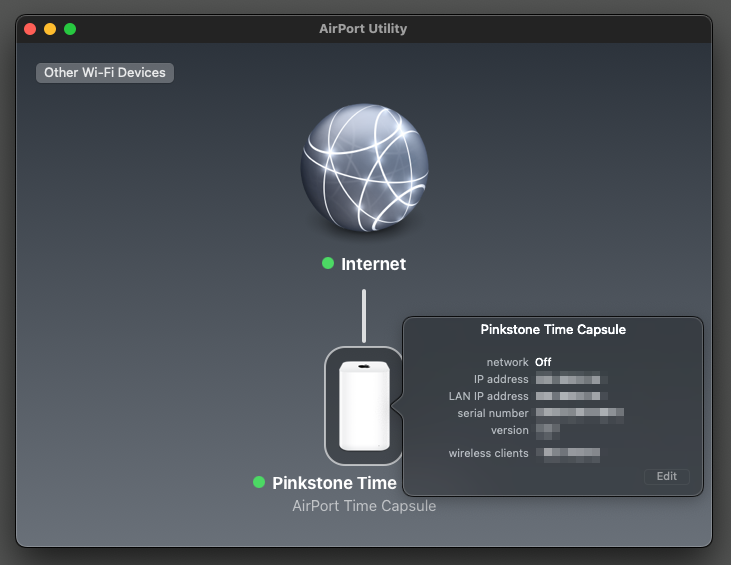
Task: Click the wireless clients label
Action: [489, 453]
